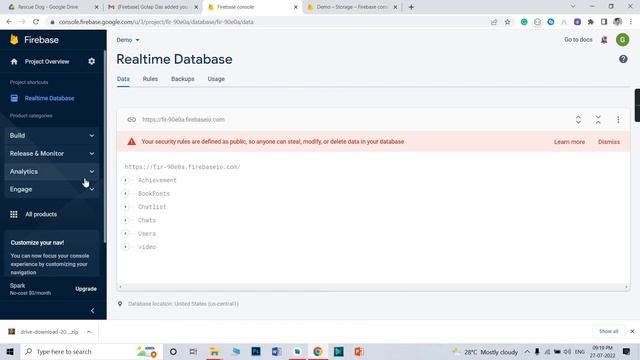This screenshot has height=360, width=640.
Task: Collapse all database nodes icon
Action: [x=598, y=120]
